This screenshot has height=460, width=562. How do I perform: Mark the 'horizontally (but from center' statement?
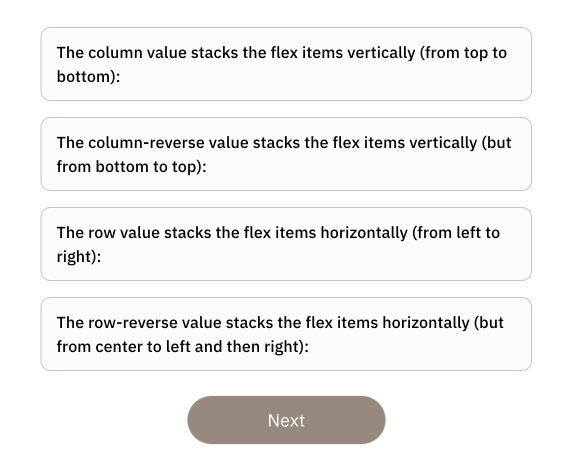[x=286, y=334]
